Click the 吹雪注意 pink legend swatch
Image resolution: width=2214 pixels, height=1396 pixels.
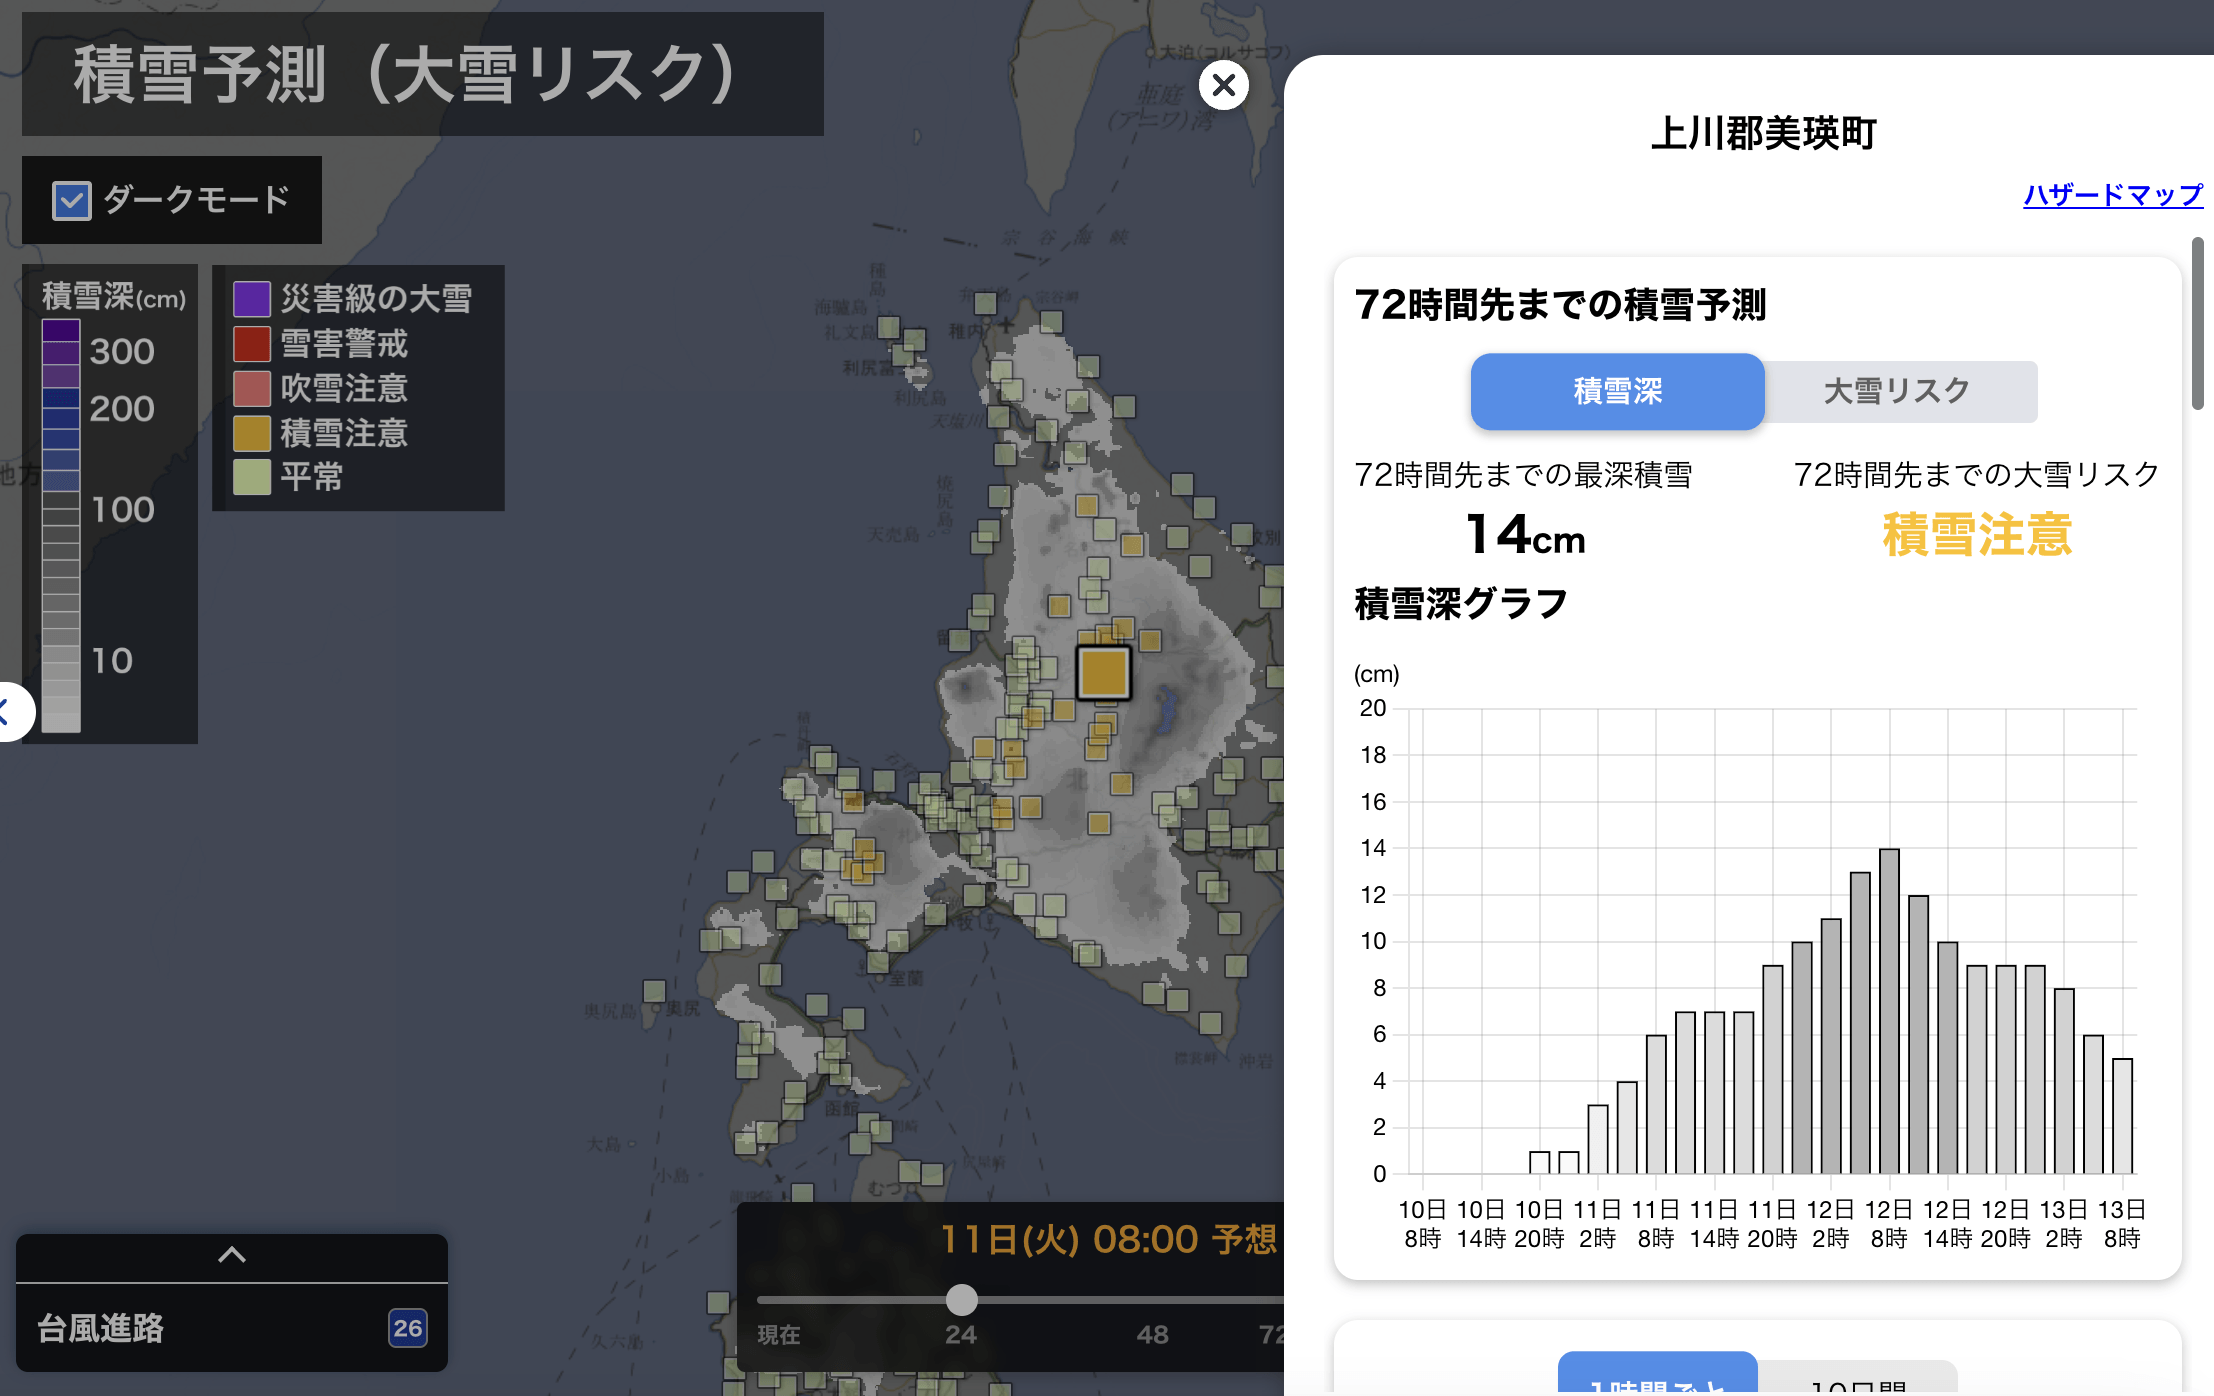[252, 388]
